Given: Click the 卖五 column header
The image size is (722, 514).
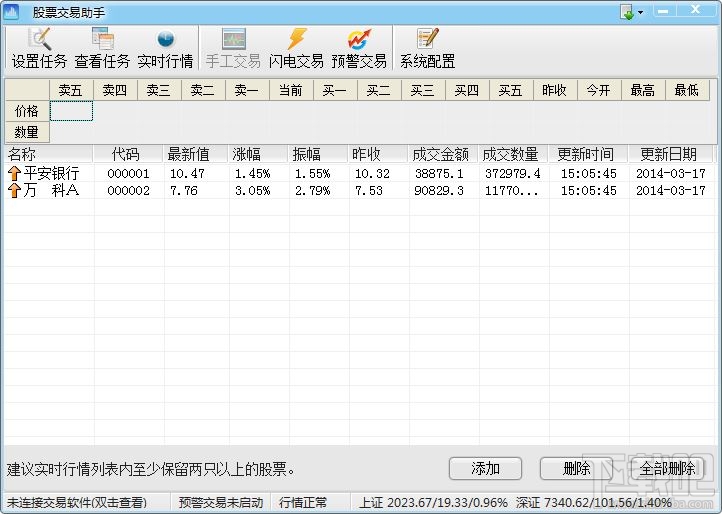Looking at the screenshot, I should click(71, 90).
